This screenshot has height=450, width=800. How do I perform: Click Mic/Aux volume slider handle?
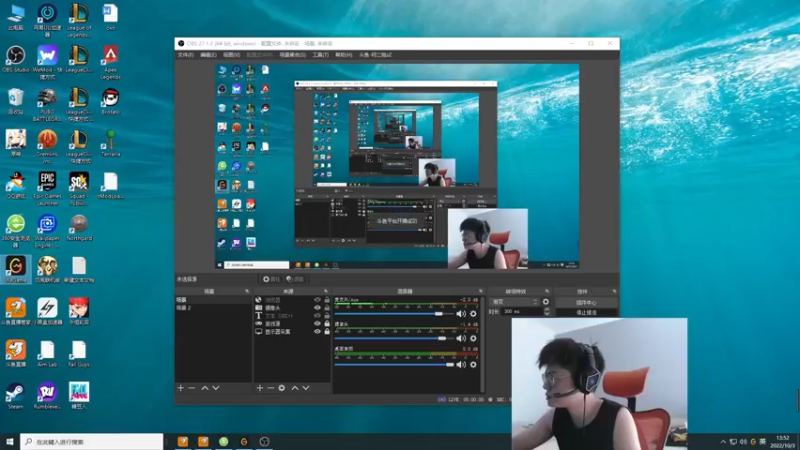pyautogui.click(x=439, y=314)
